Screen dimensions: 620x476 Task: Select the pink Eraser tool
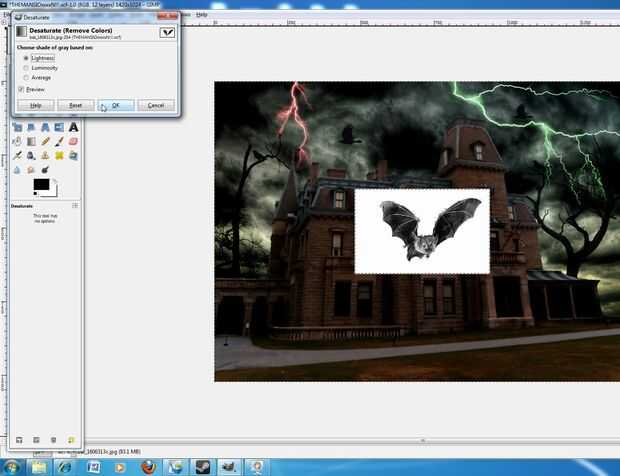click(x=73, y=142)
